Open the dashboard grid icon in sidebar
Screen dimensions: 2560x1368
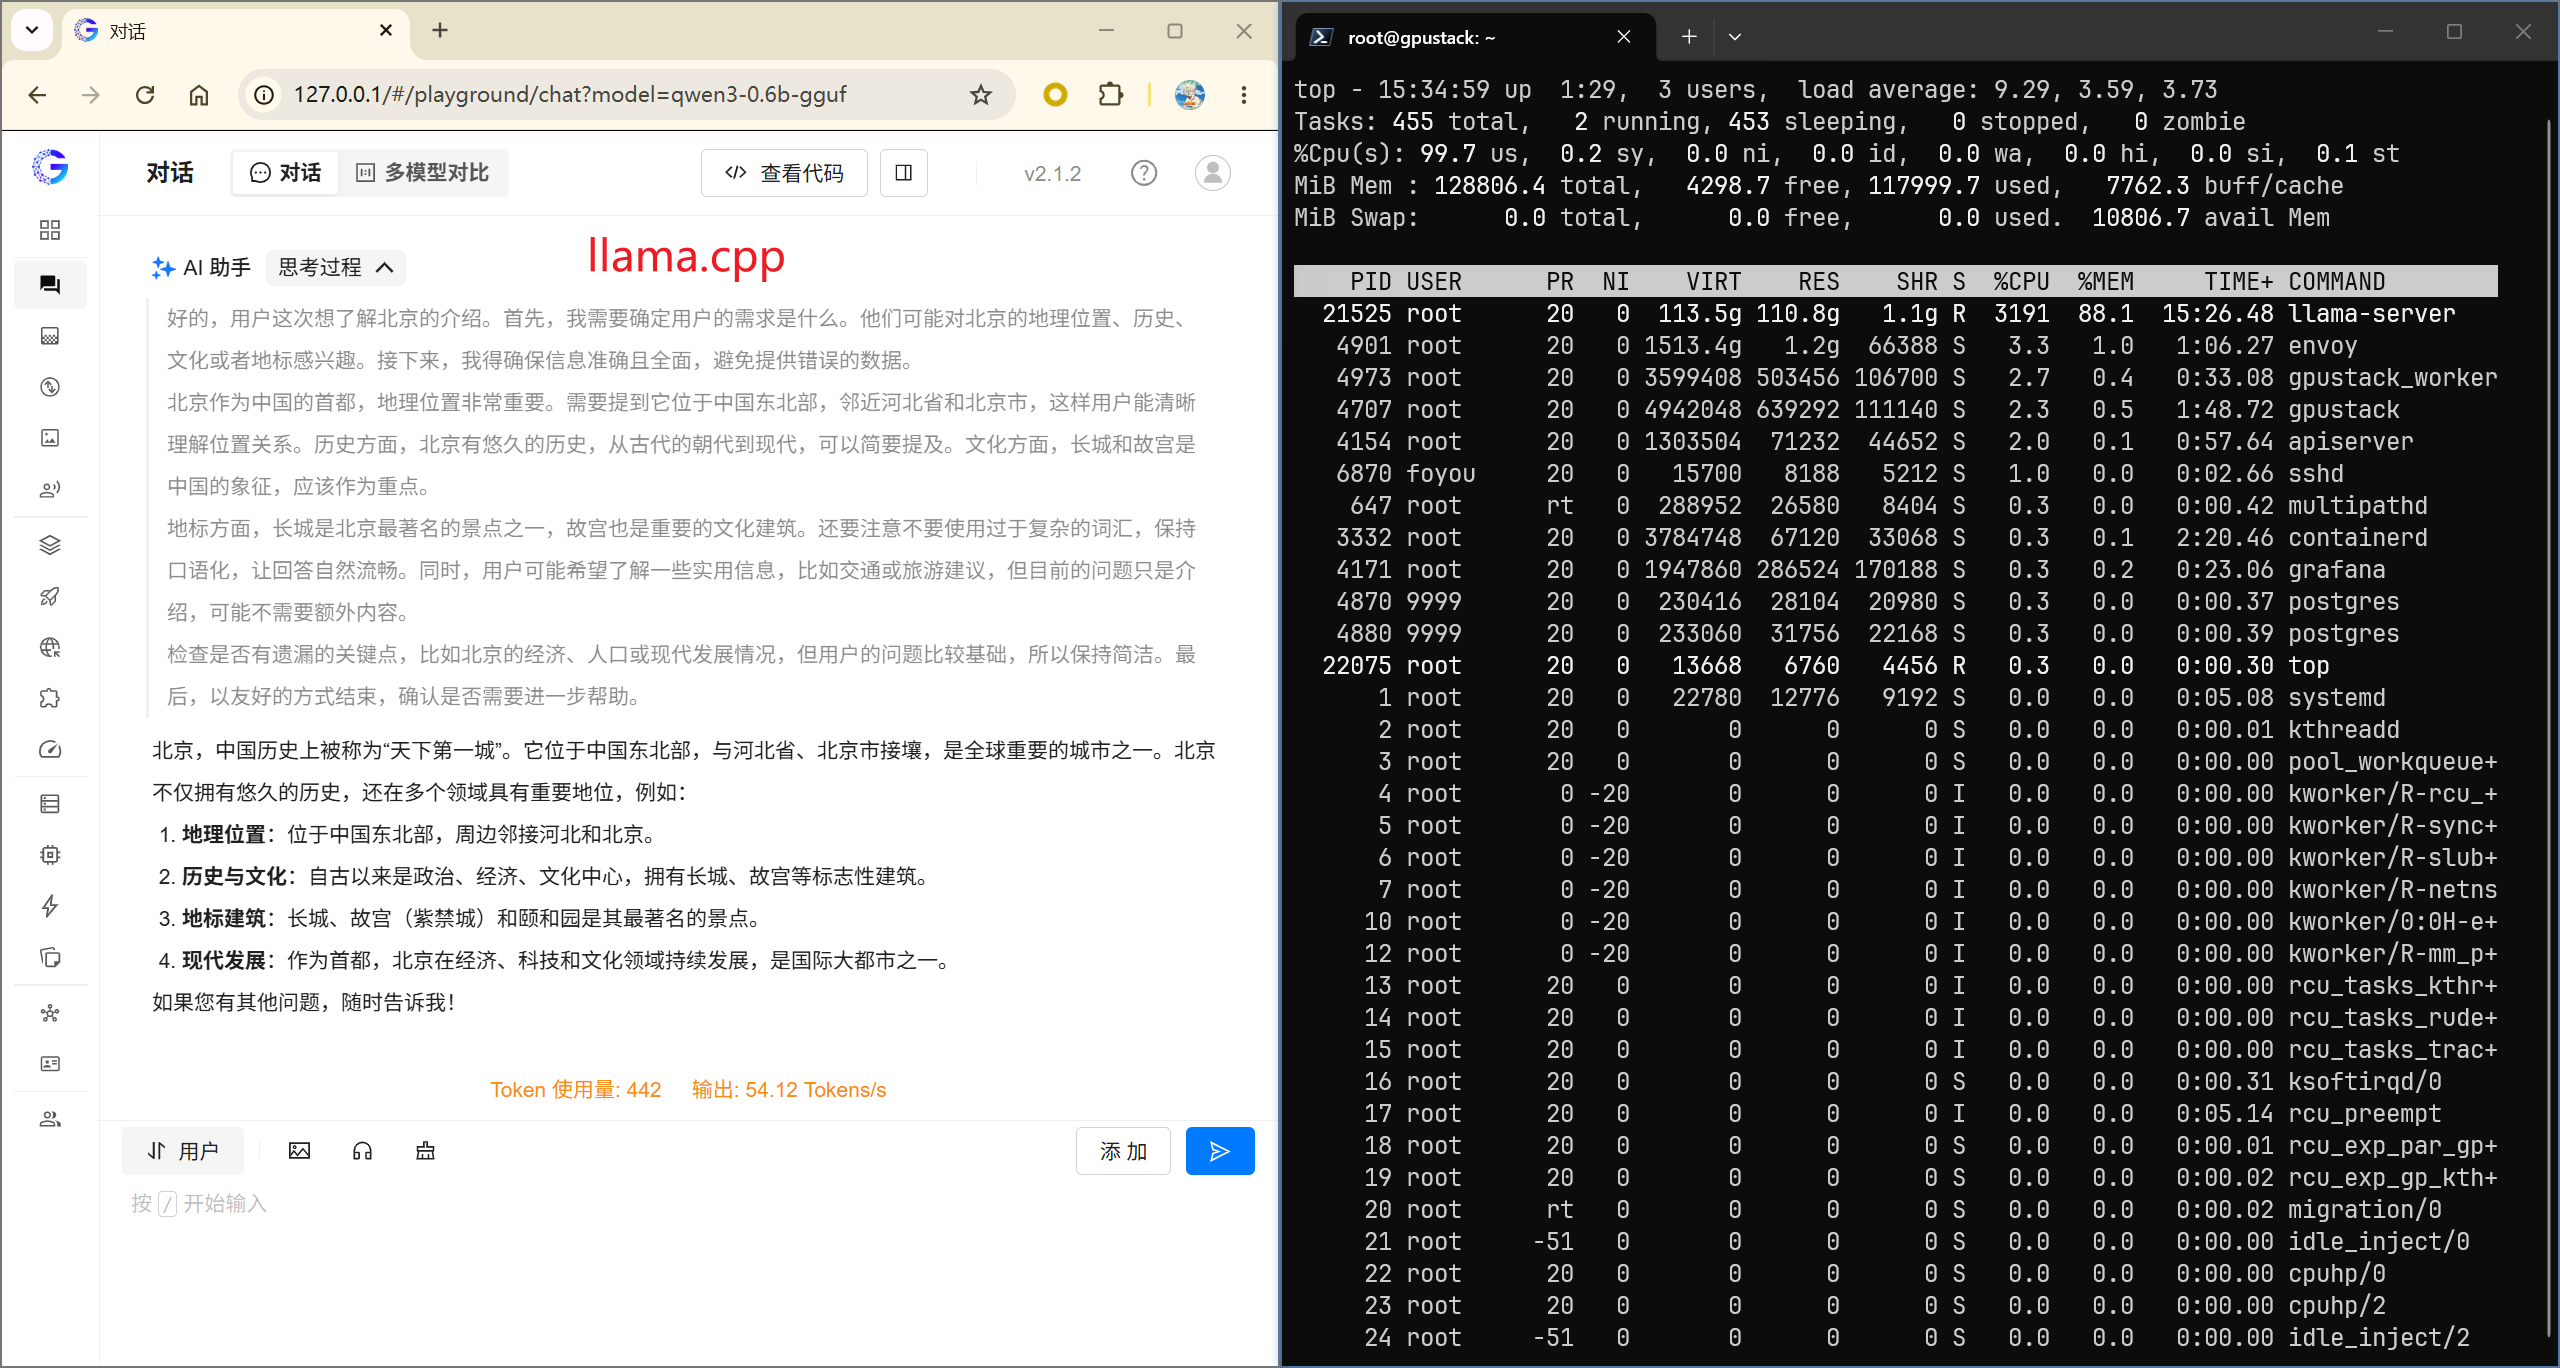[50, 231]
